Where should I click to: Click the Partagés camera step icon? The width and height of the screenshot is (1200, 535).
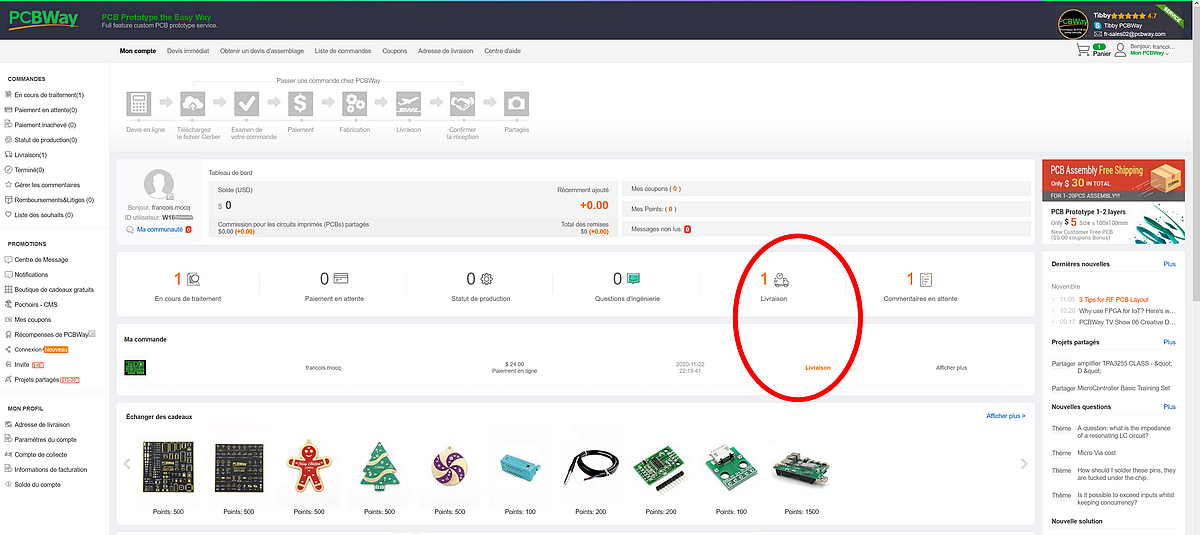coord(517,104)
